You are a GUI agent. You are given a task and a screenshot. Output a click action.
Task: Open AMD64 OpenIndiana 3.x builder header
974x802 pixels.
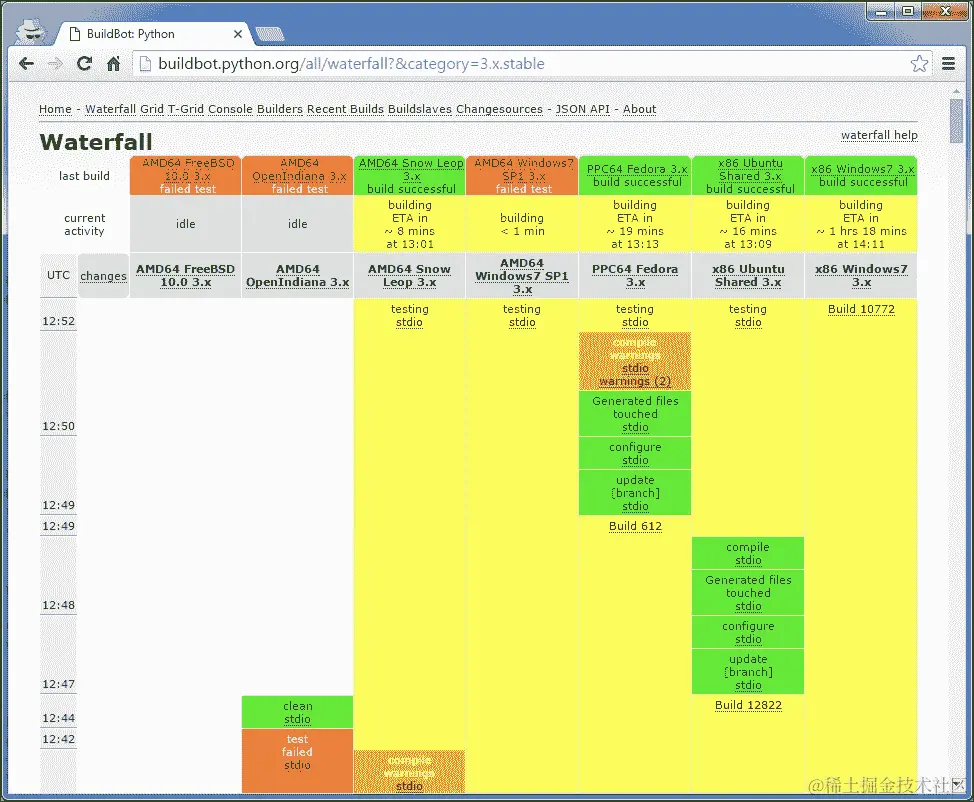click(x=298, y=276)
